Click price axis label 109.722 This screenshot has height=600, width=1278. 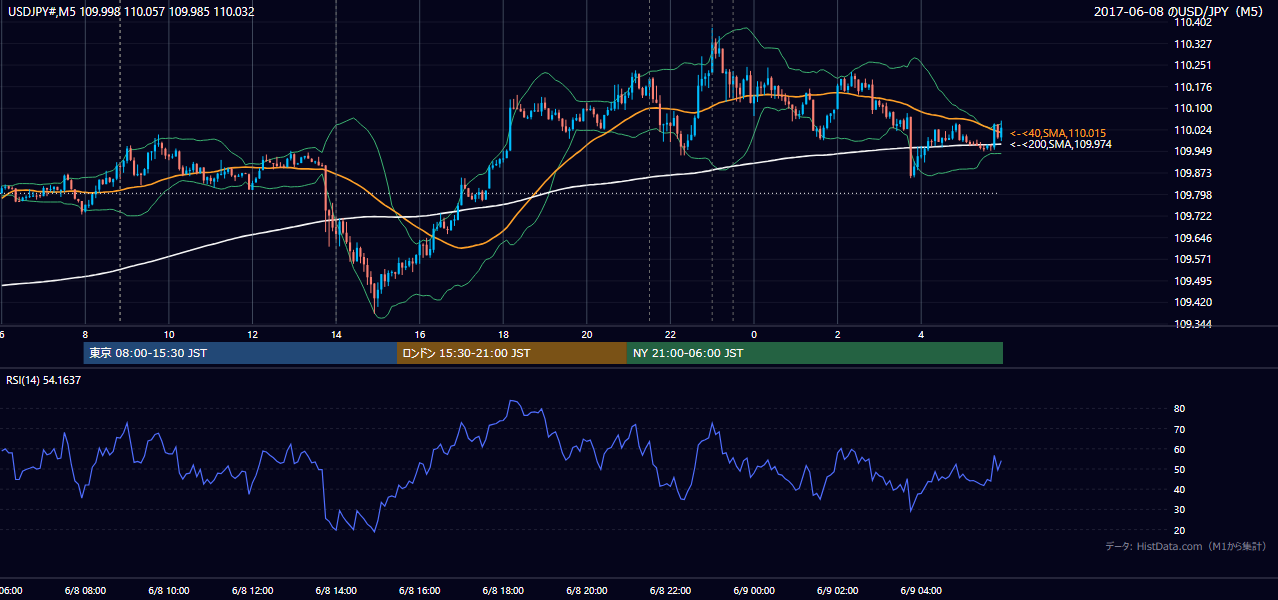coord(1194,216)
